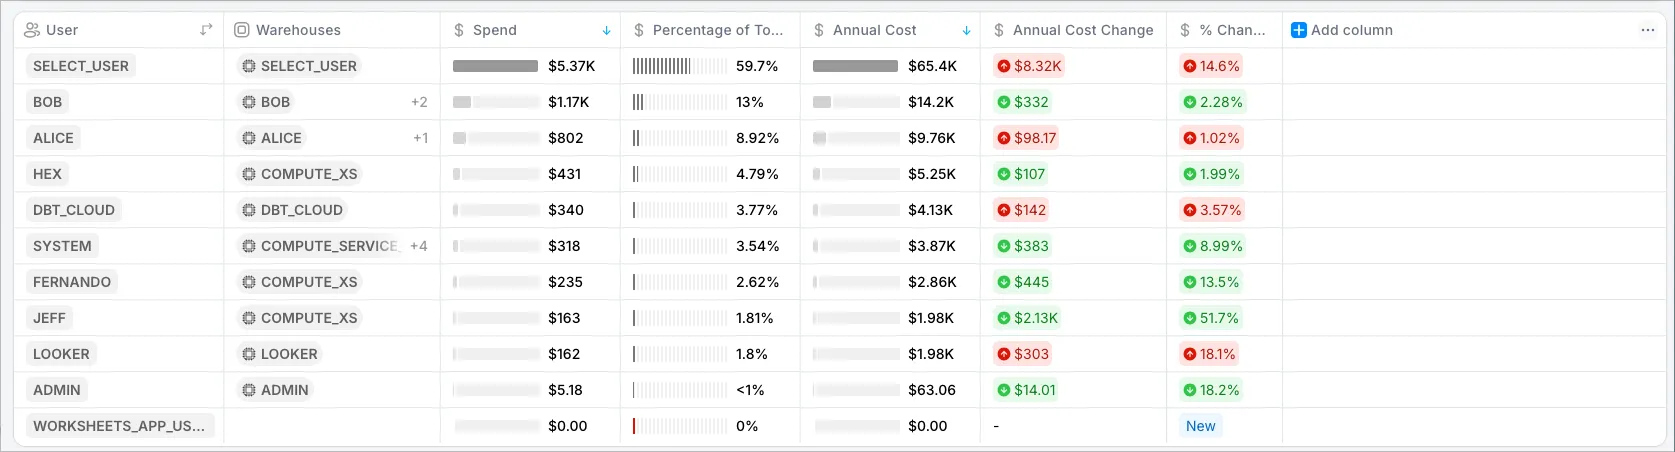
Task: Click the Warehouses column header icon
Action: (242, 30)
